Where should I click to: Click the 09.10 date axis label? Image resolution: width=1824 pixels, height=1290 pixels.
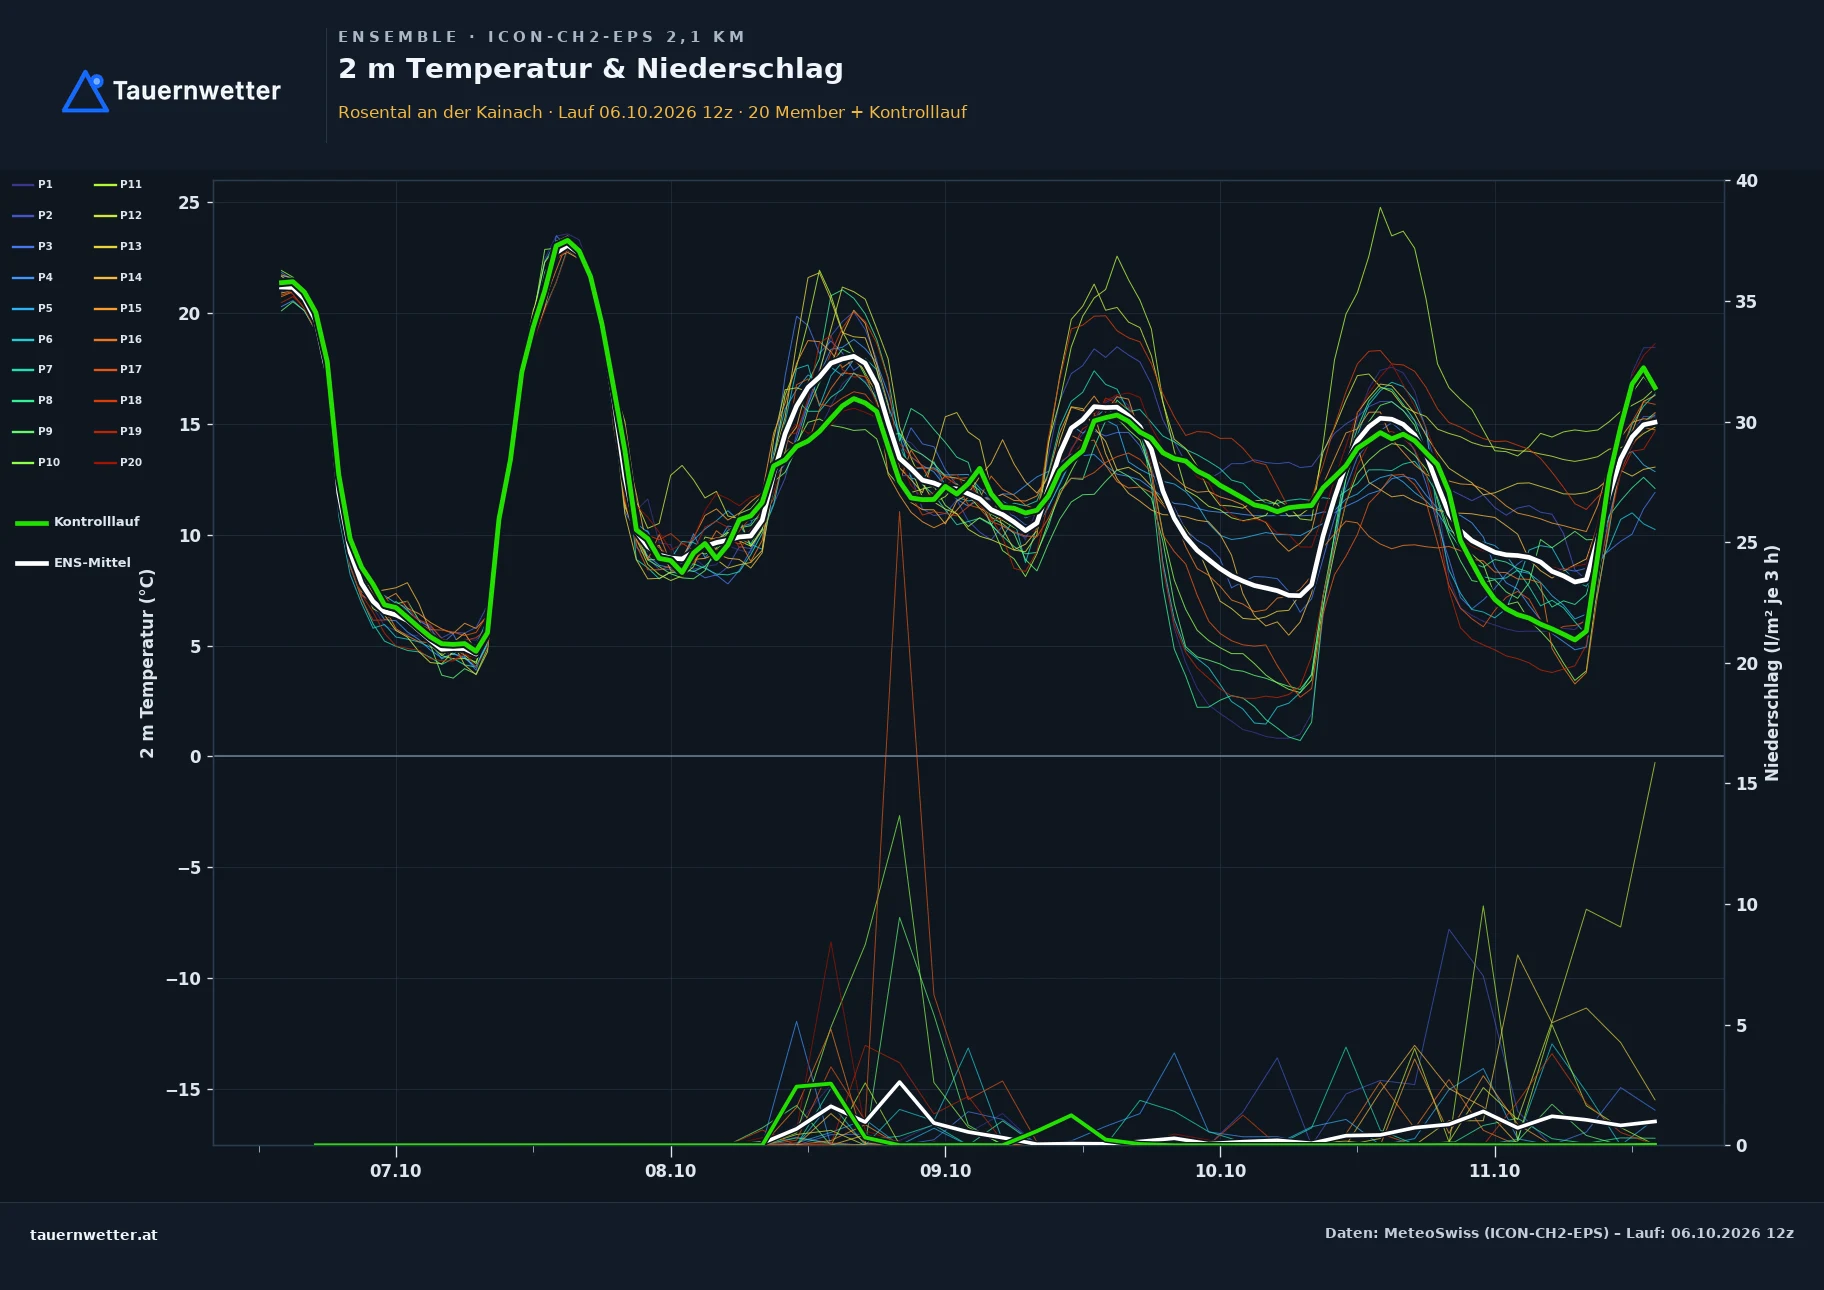click(x=946, y=1171)
